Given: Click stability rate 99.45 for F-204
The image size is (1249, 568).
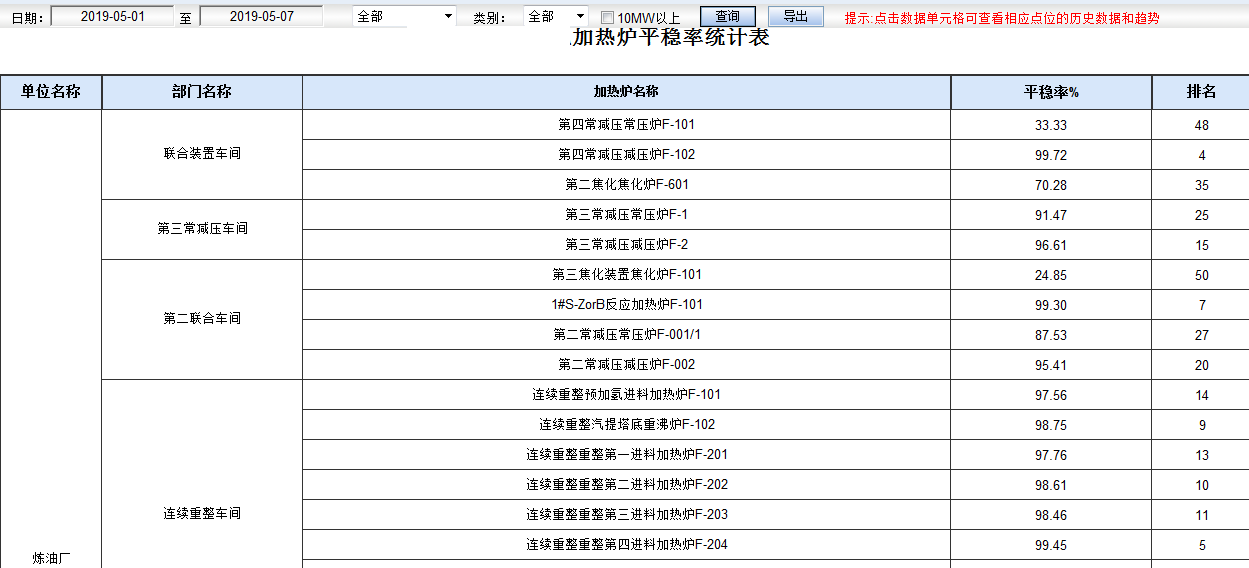Looking at the screenshot, I should [1050, 545].
